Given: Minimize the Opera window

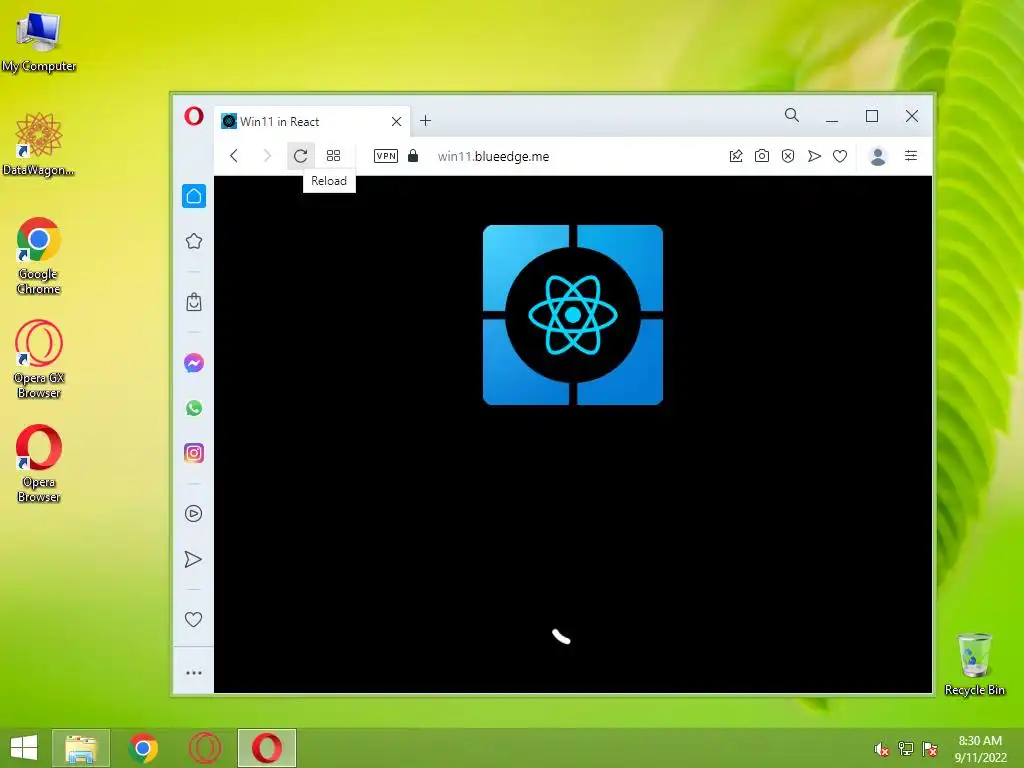Looking at the screenshot, I should tap(831, 117).
